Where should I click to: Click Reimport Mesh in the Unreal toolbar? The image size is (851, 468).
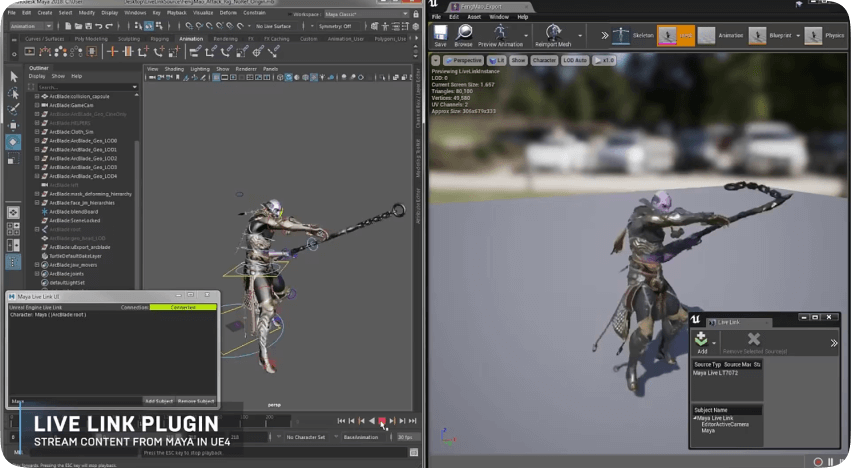coord(553,36)
